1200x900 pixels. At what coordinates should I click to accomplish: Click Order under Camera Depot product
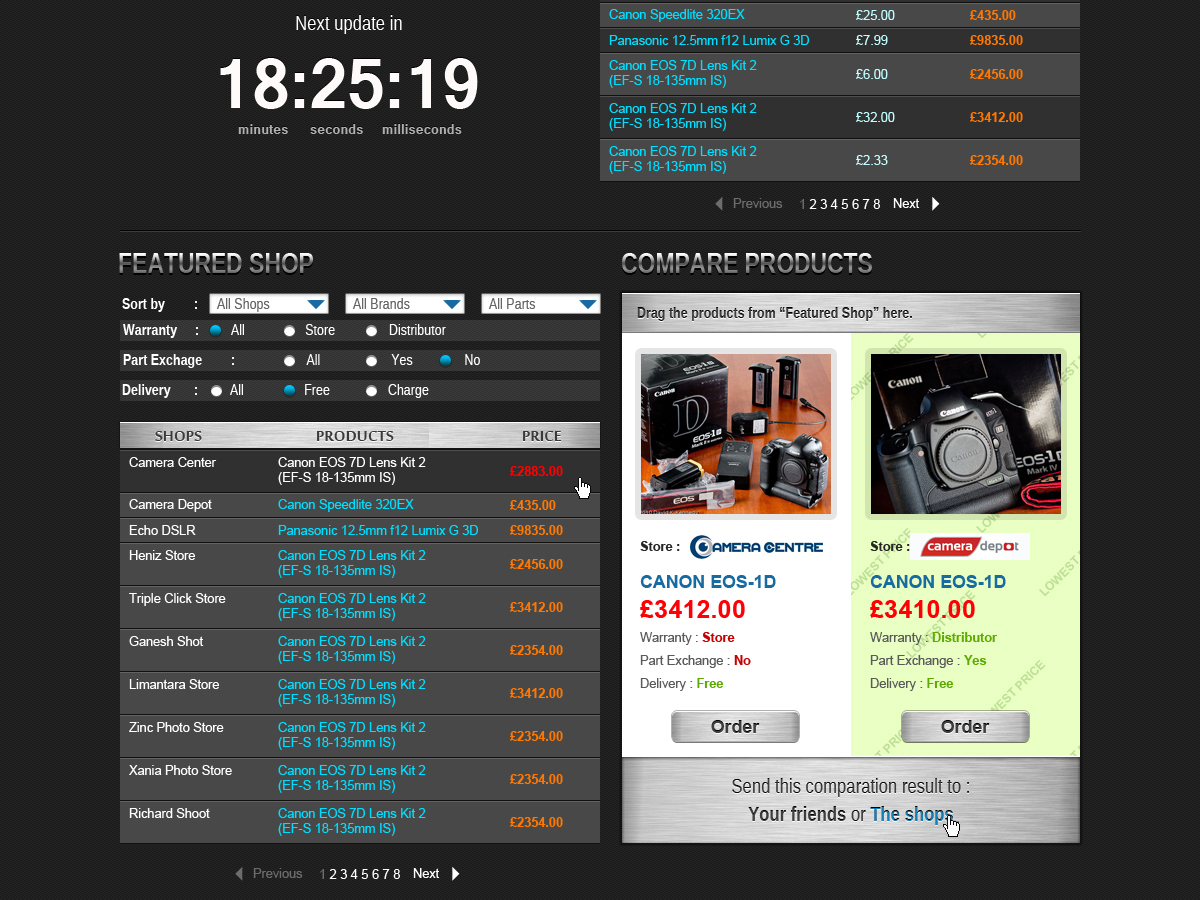click(x=965, y=727)
